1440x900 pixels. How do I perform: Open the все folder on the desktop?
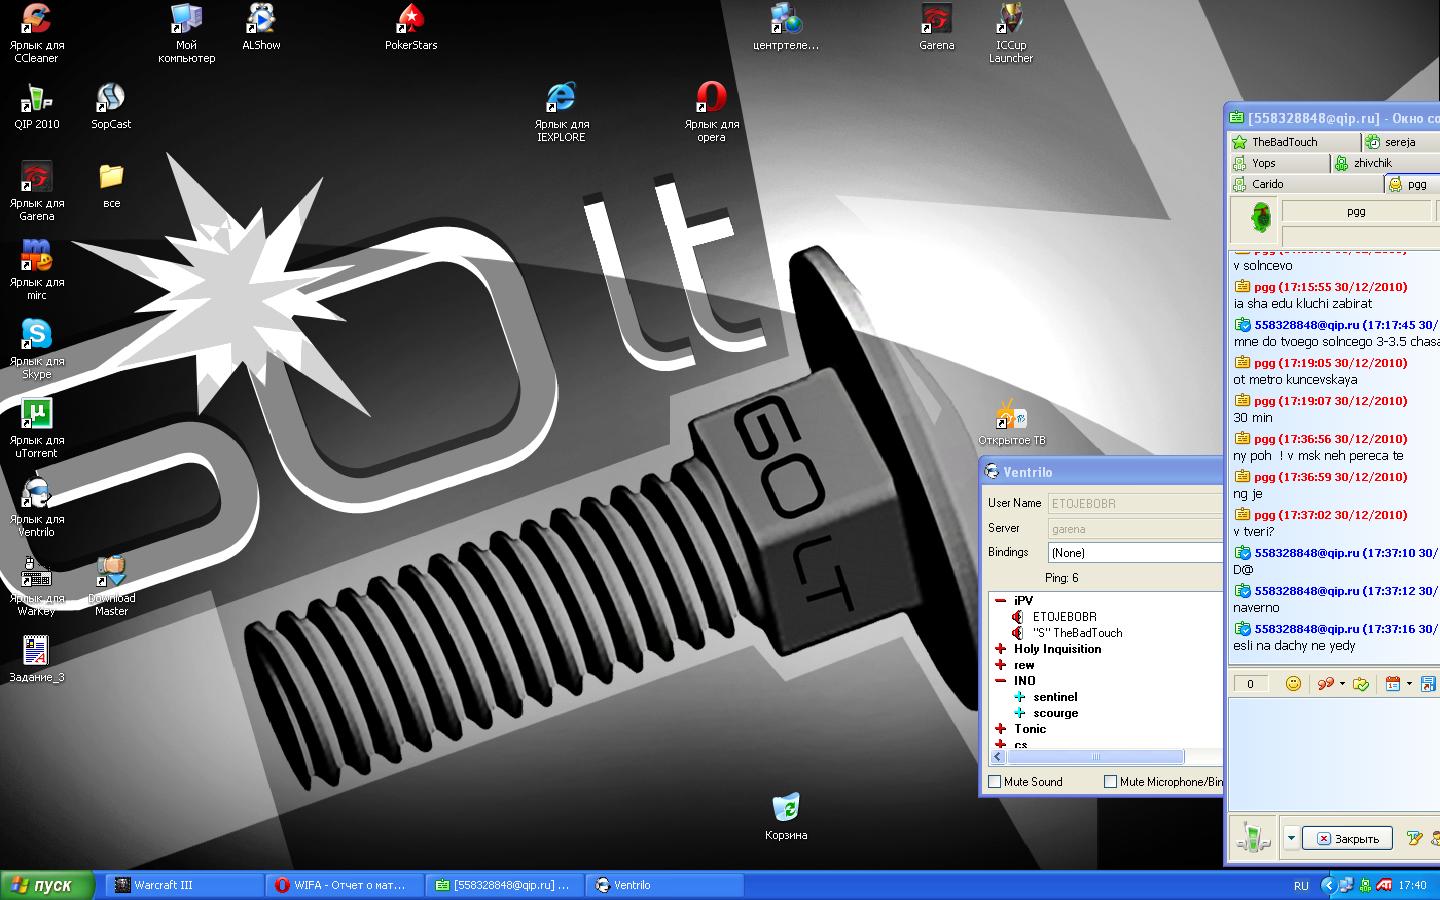tap(111, 185)
